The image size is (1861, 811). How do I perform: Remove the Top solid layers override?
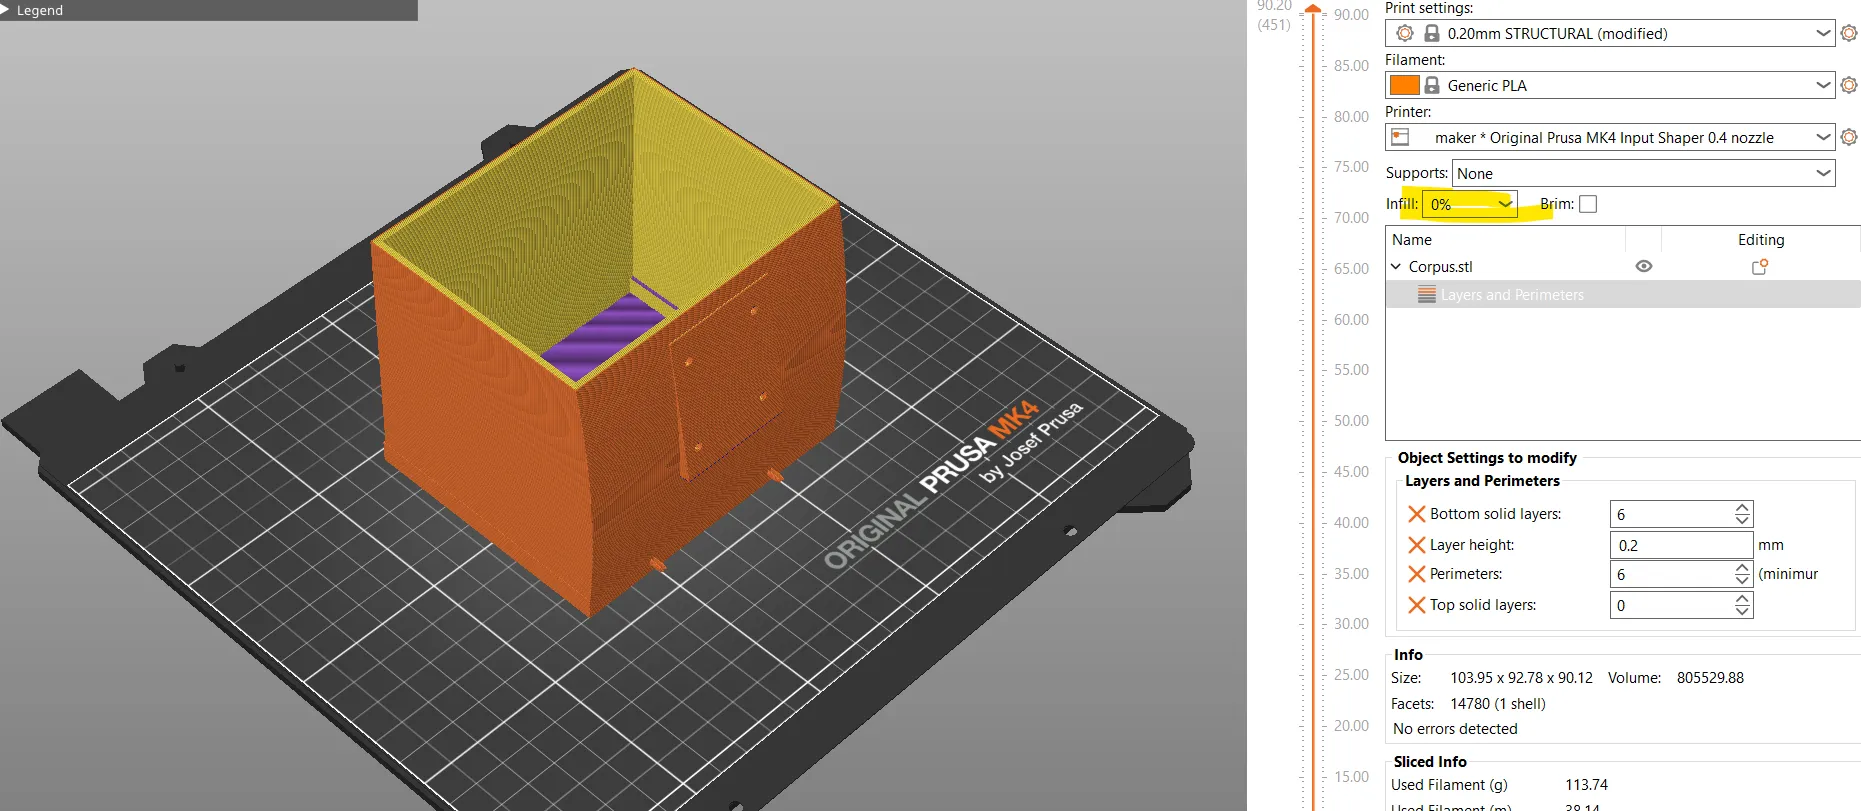click(1416, 605)
